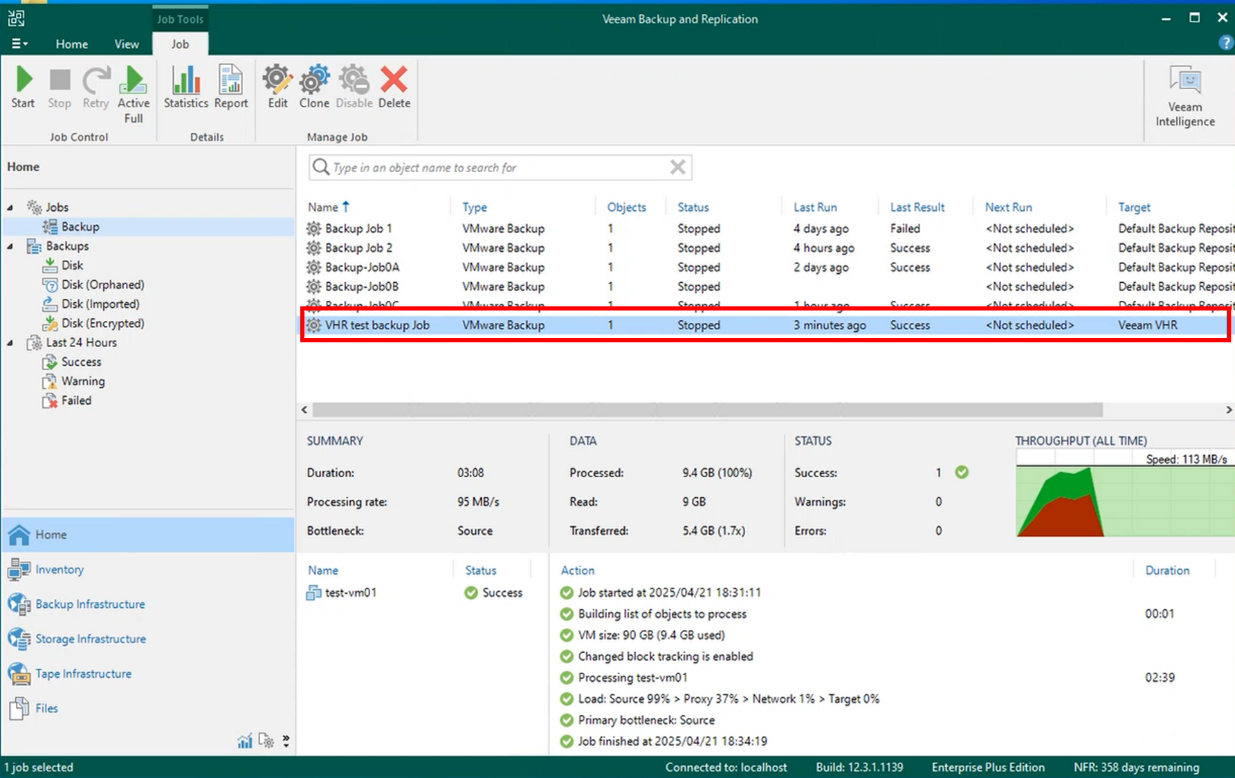
Task: Select Disk under Backups
Action: point(72,266)
